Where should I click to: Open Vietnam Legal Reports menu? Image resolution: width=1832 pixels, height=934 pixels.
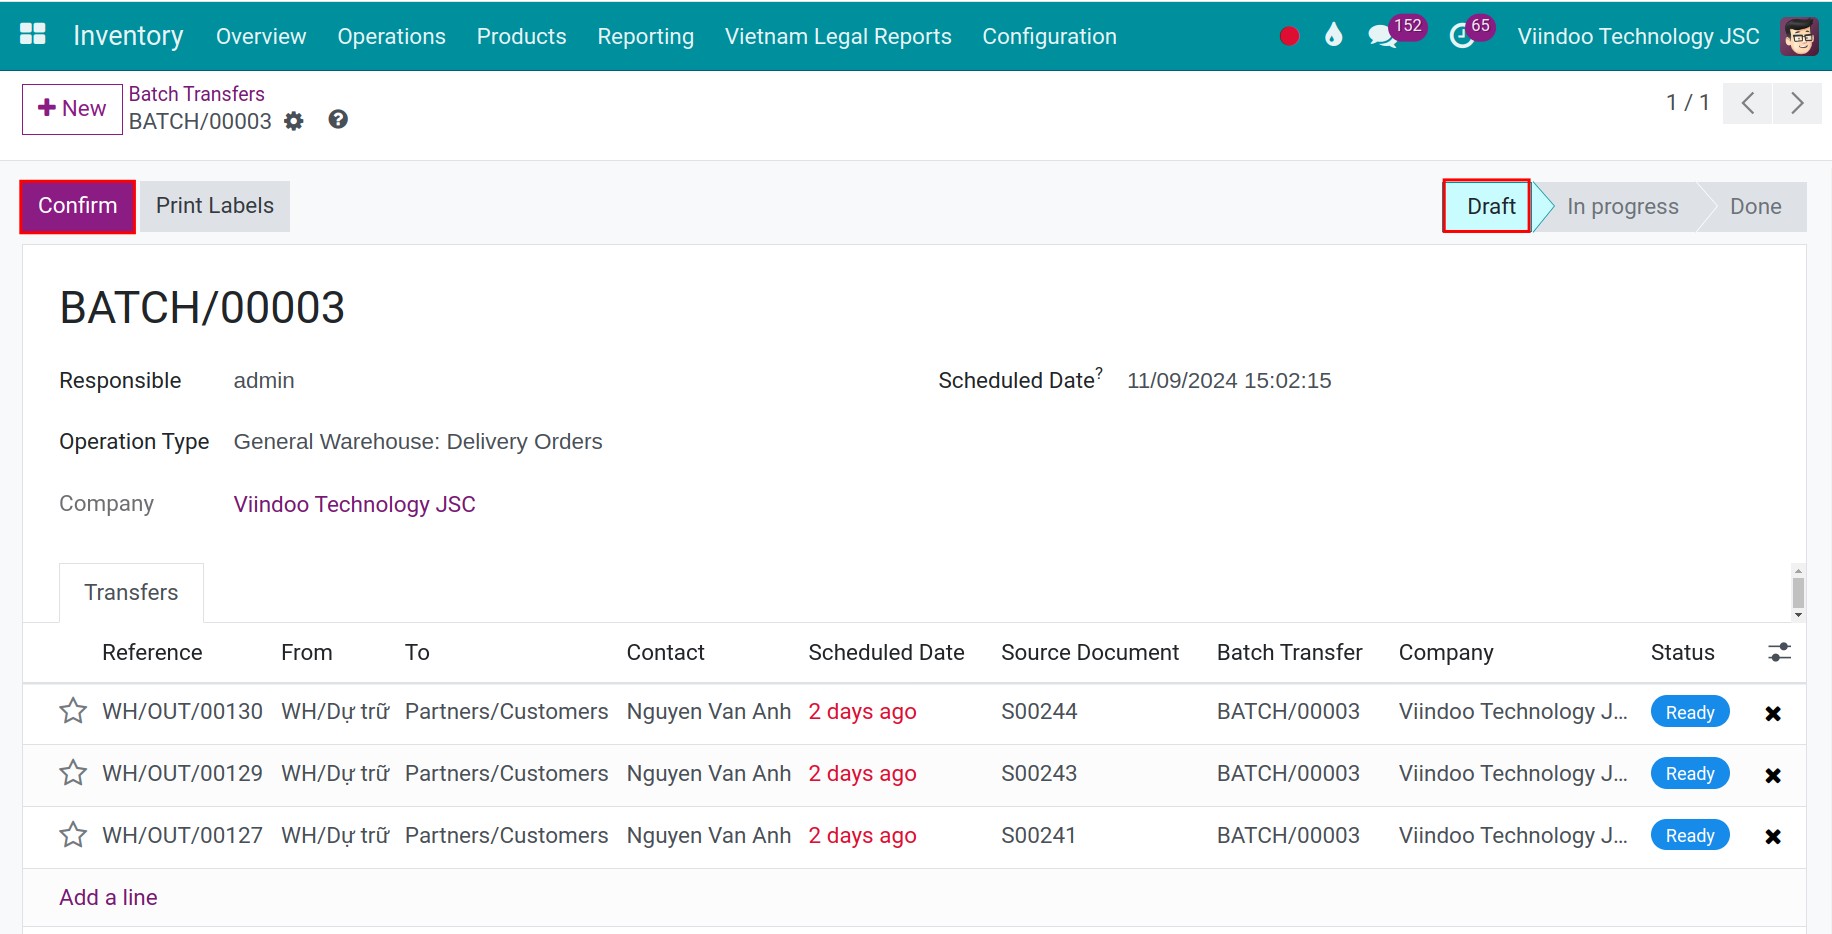[x=838, y=36]
